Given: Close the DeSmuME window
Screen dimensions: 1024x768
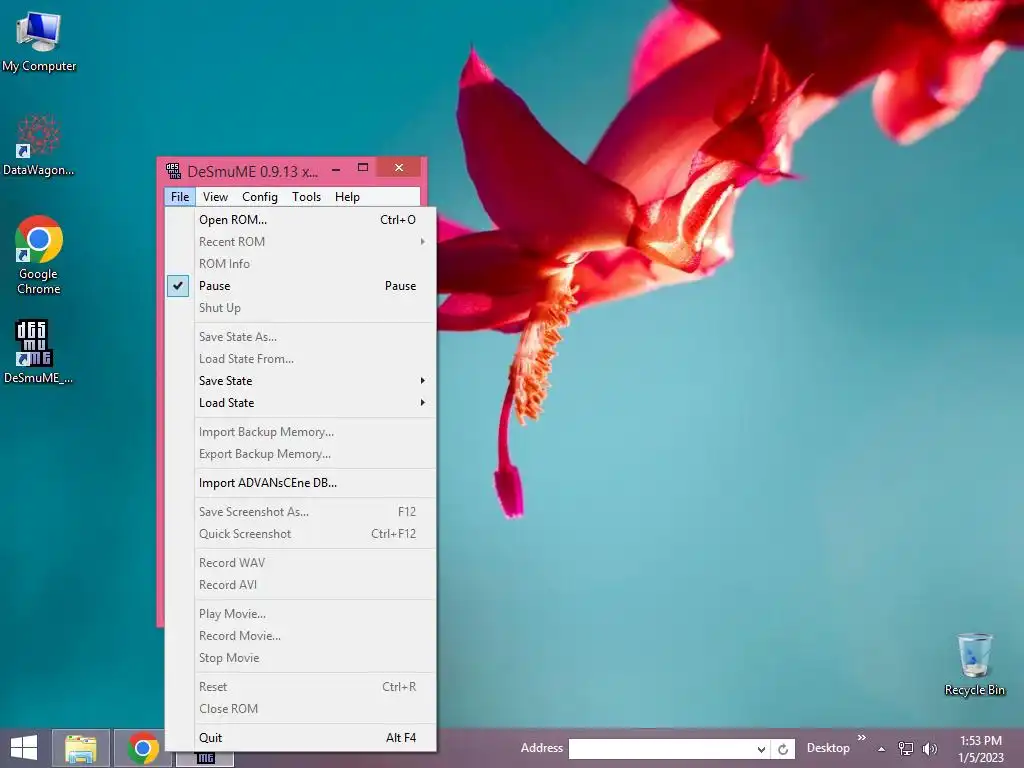Looking at the screenshot, I should coord(399,168).
